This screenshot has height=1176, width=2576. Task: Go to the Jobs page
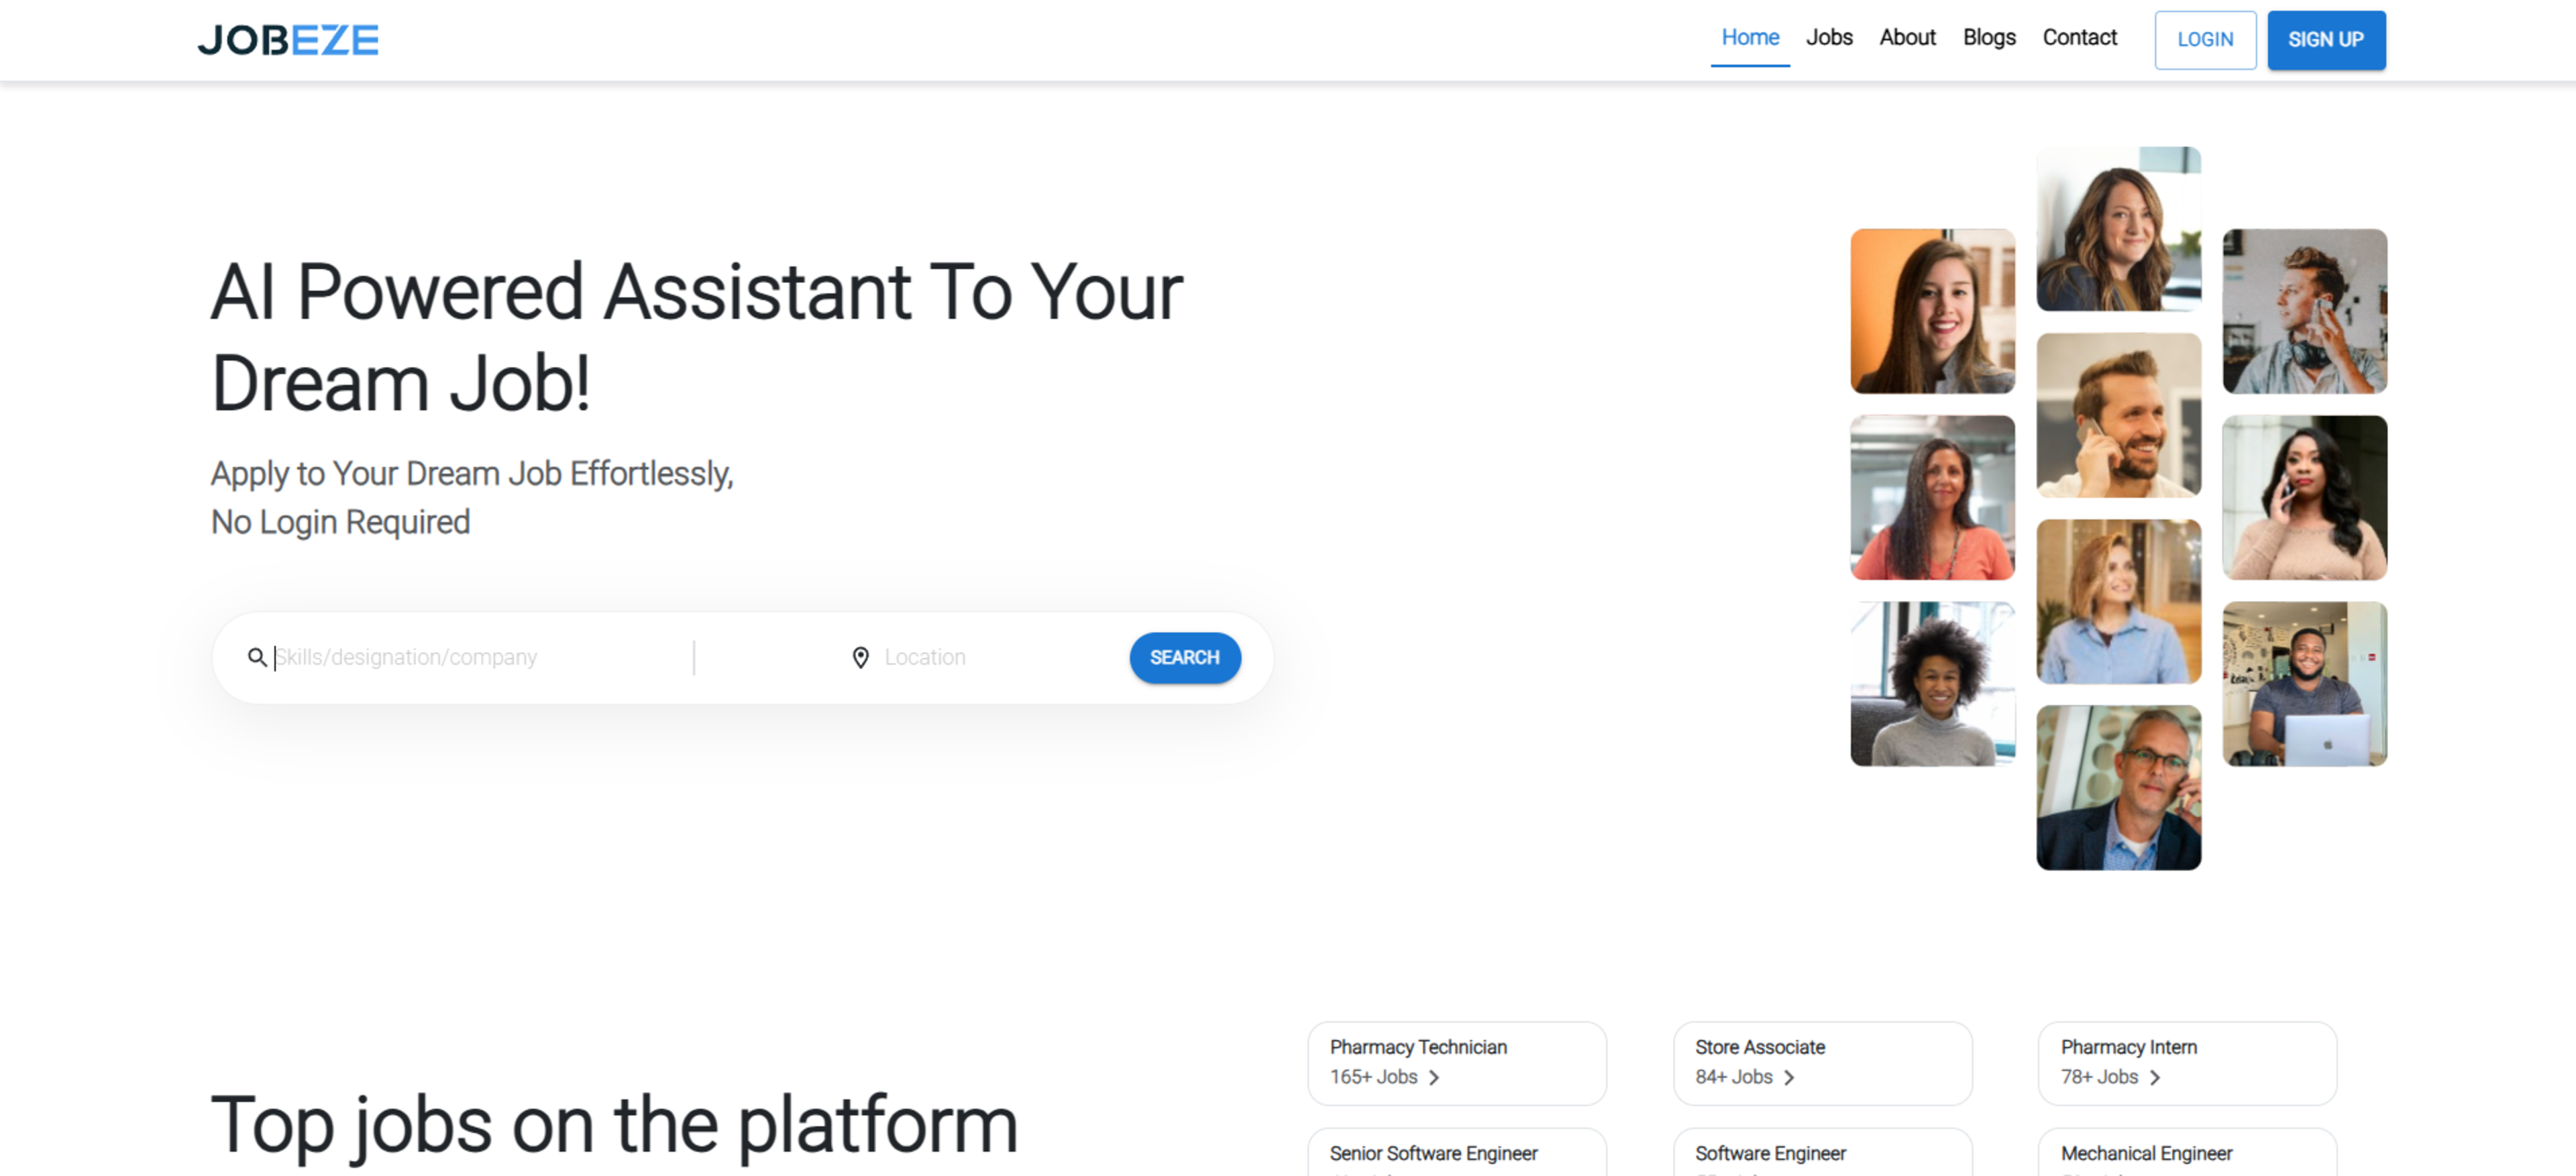coord(1828,38)
